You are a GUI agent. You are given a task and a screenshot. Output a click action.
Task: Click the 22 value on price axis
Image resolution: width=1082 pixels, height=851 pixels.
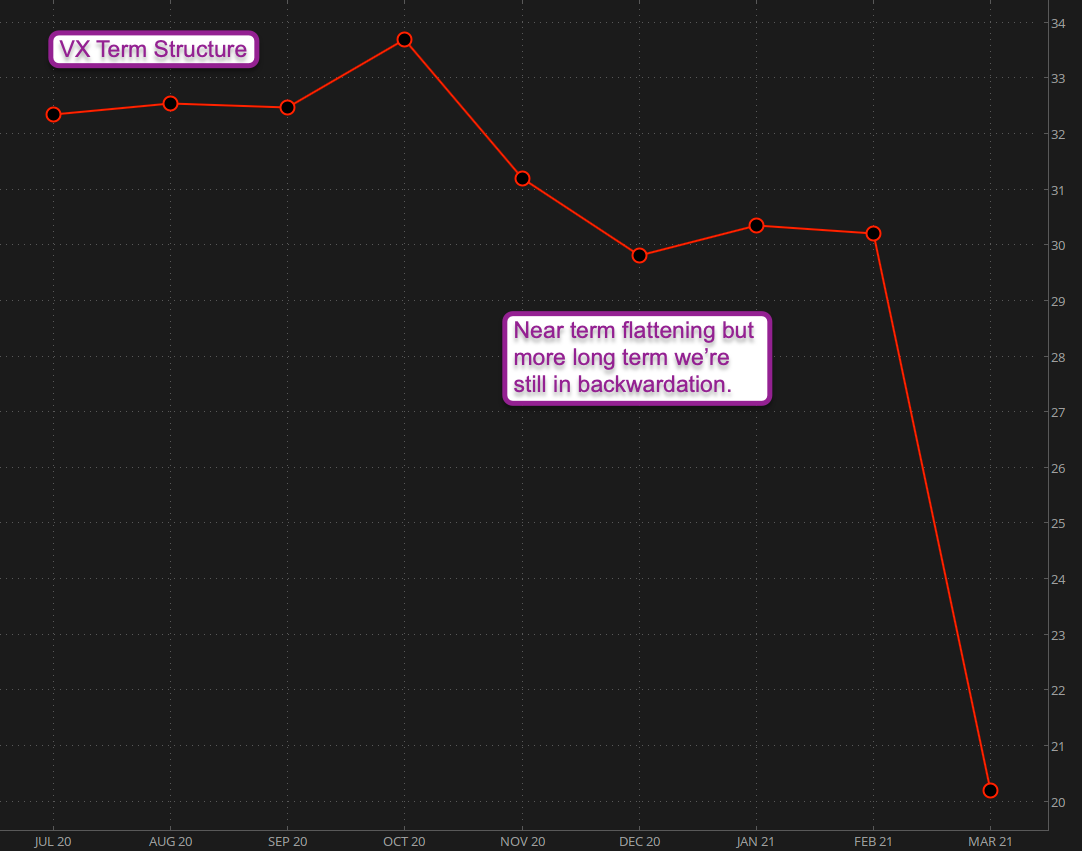[1058, 691]
